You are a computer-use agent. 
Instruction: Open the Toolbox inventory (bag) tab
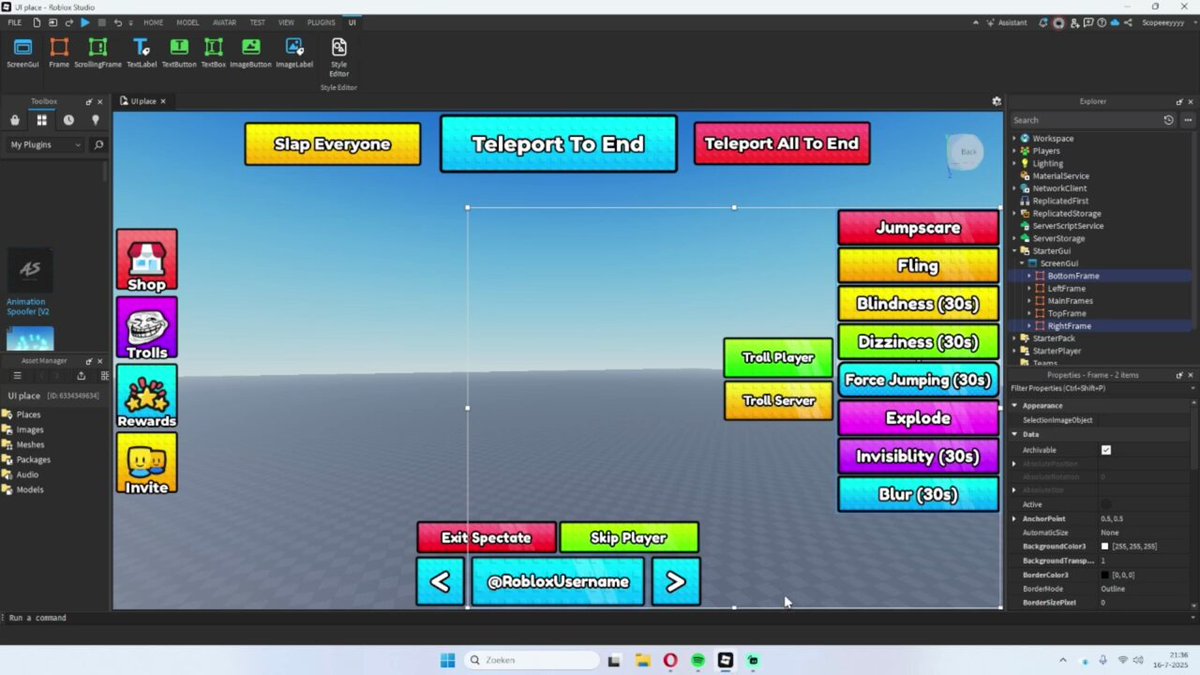click(14, 120)
